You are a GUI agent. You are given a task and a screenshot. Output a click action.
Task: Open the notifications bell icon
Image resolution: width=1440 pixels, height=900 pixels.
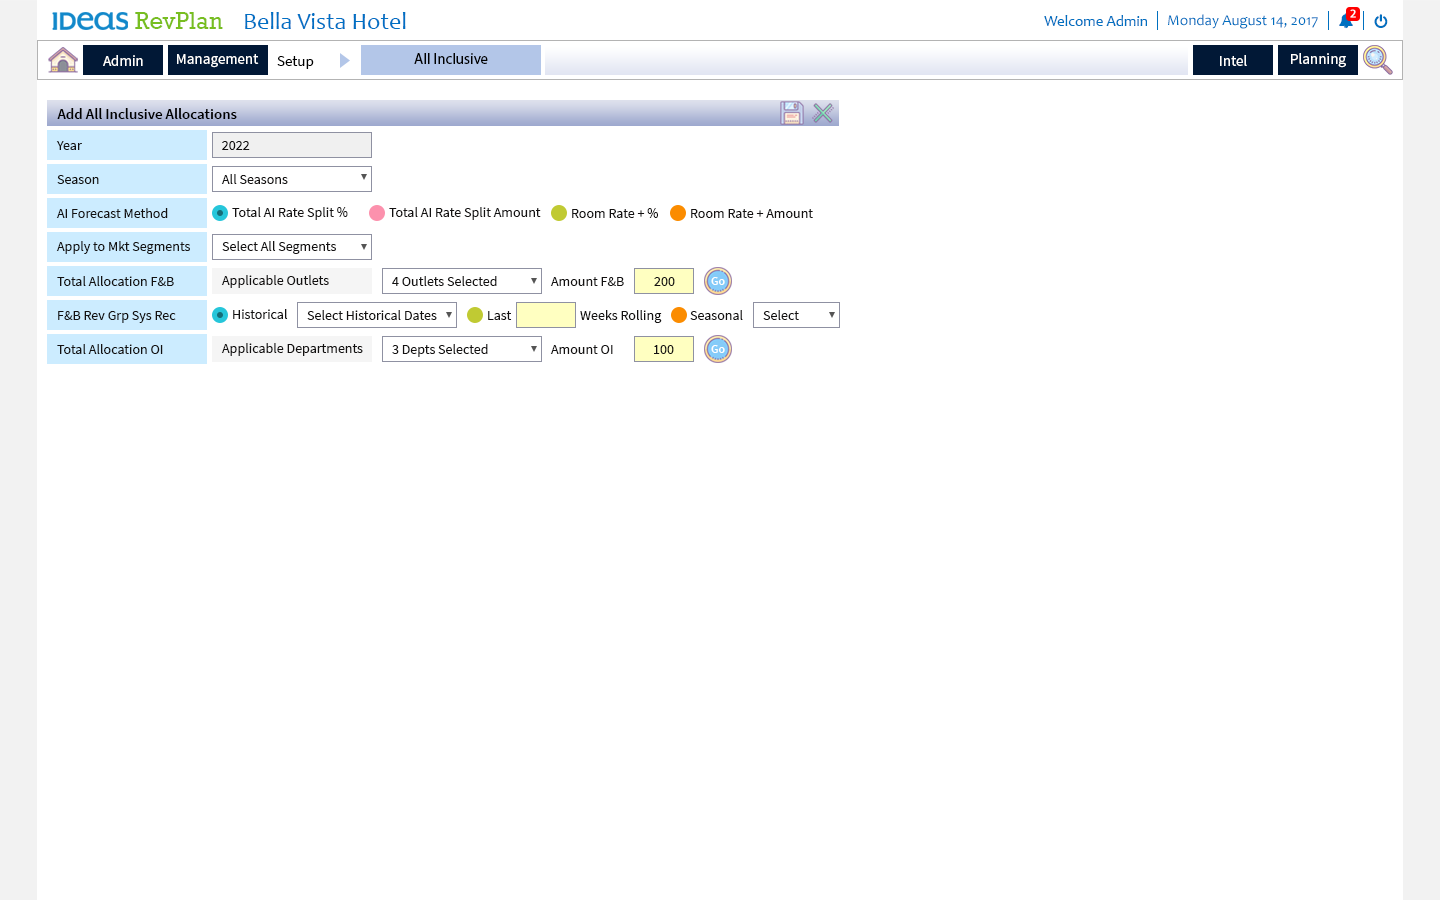pyautogui.click(x=1346, y=21)
